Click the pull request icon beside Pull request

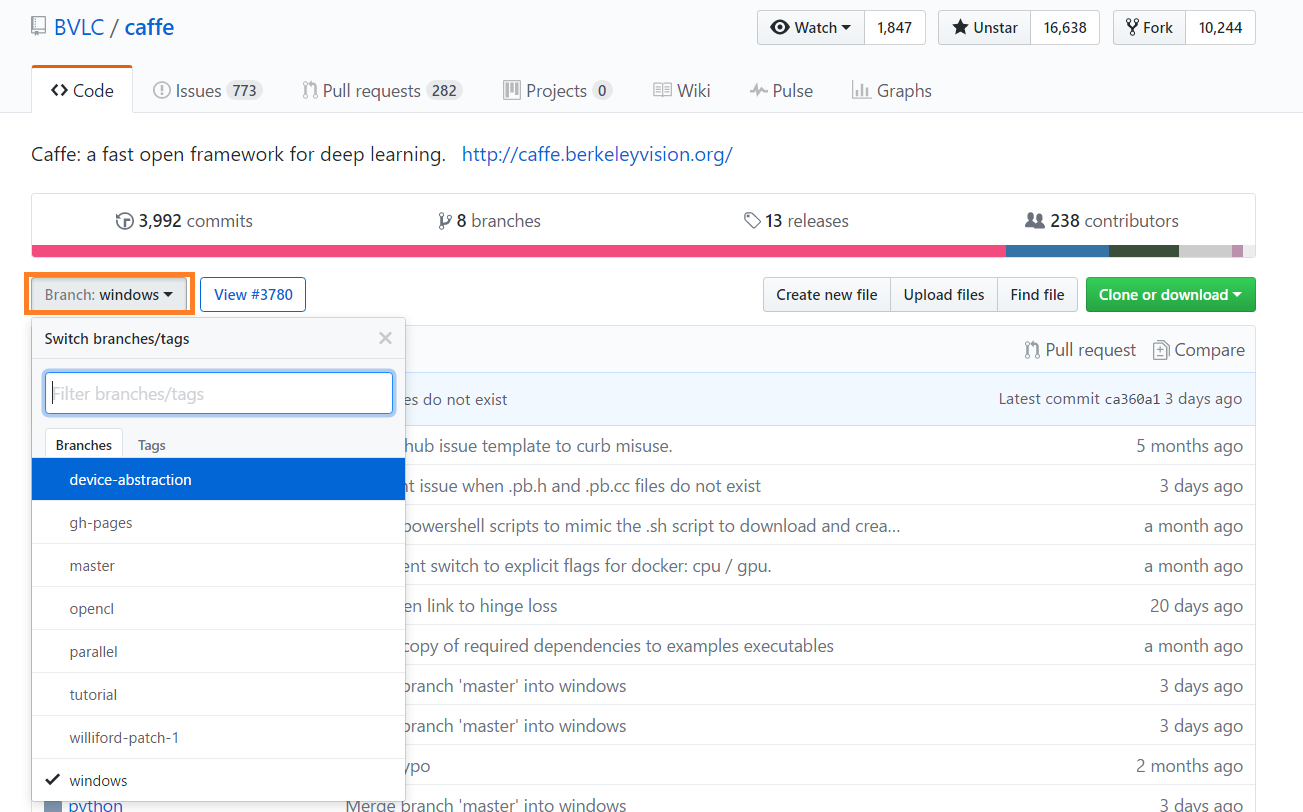(x=1032, y=350)
